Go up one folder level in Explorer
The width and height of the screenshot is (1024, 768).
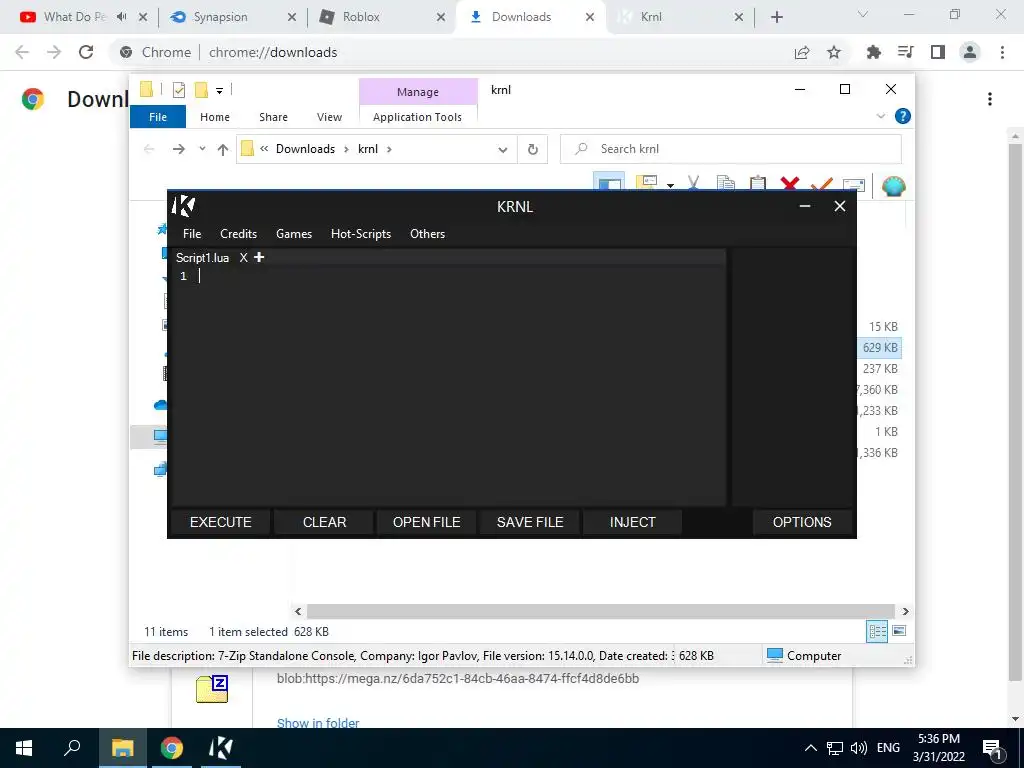pyautogui.click(x=223, y=150)
